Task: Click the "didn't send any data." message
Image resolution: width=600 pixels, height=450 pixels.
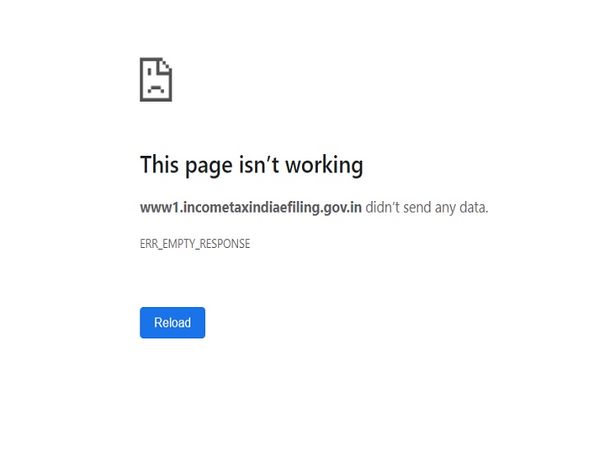Action: coord(427,208)
